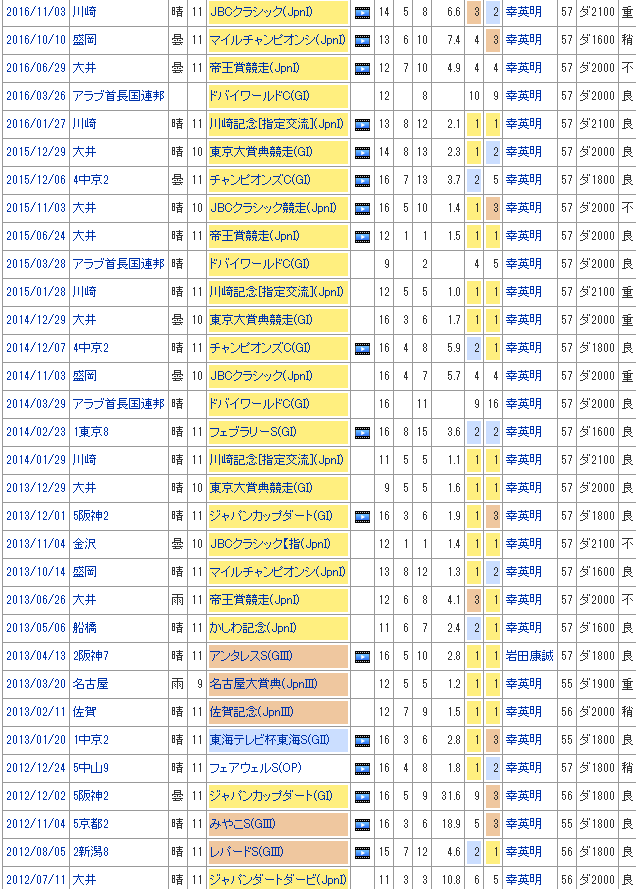This screenshot has height=889, width=636.
Task: Open the みやこS(GIII) race link
Action: pyautogui.click(x=246, y=824)
